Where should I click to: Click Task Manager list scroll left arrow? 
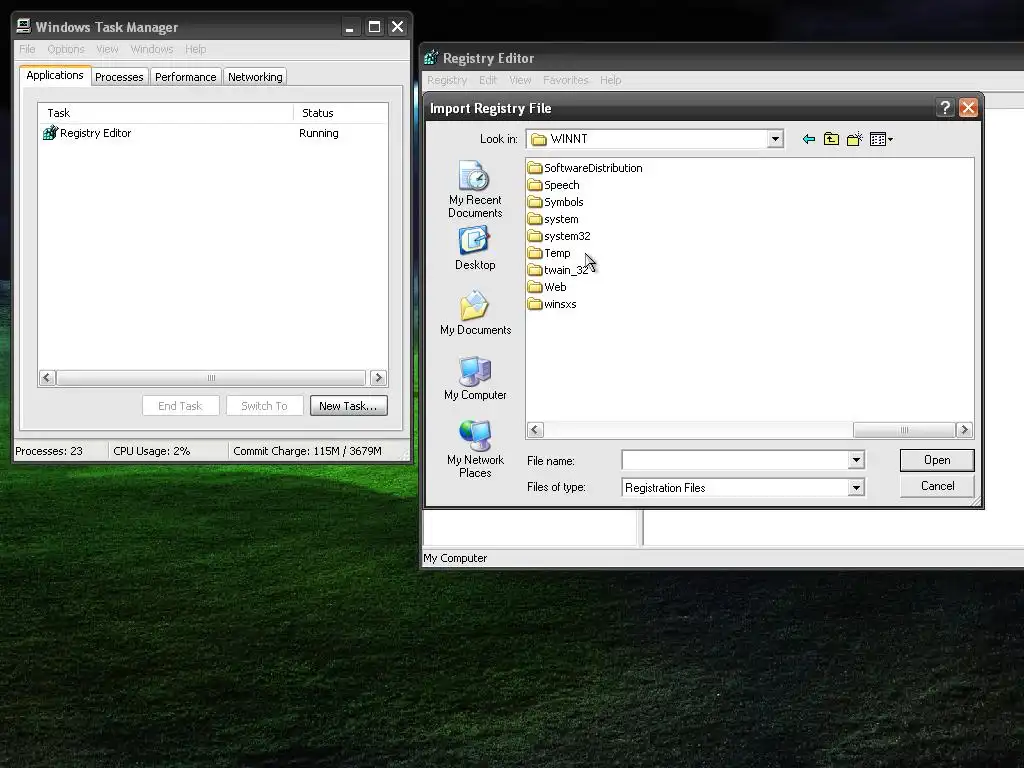click(x=46, y=378)
